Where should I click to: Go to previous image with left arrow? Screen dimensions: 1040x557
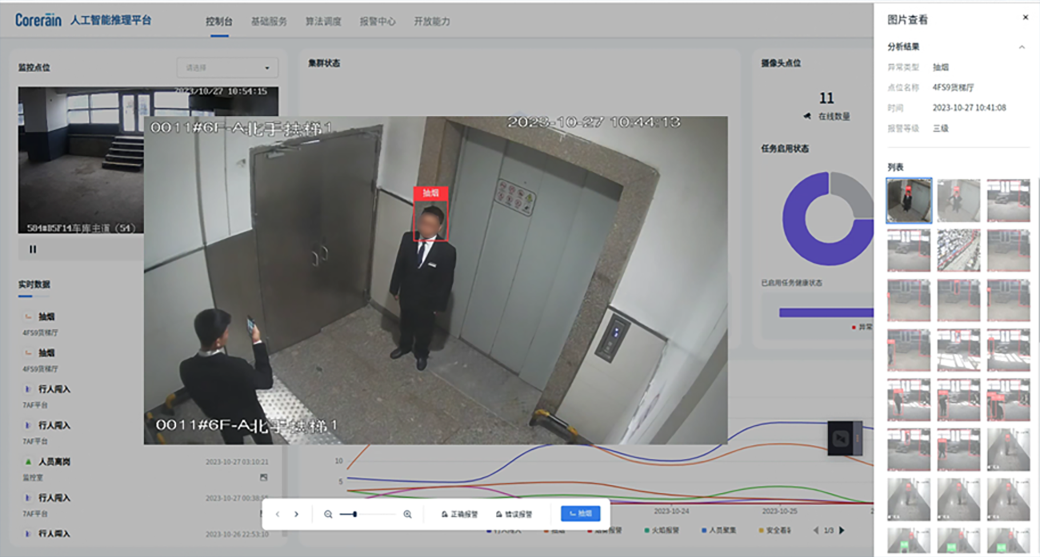277,514
